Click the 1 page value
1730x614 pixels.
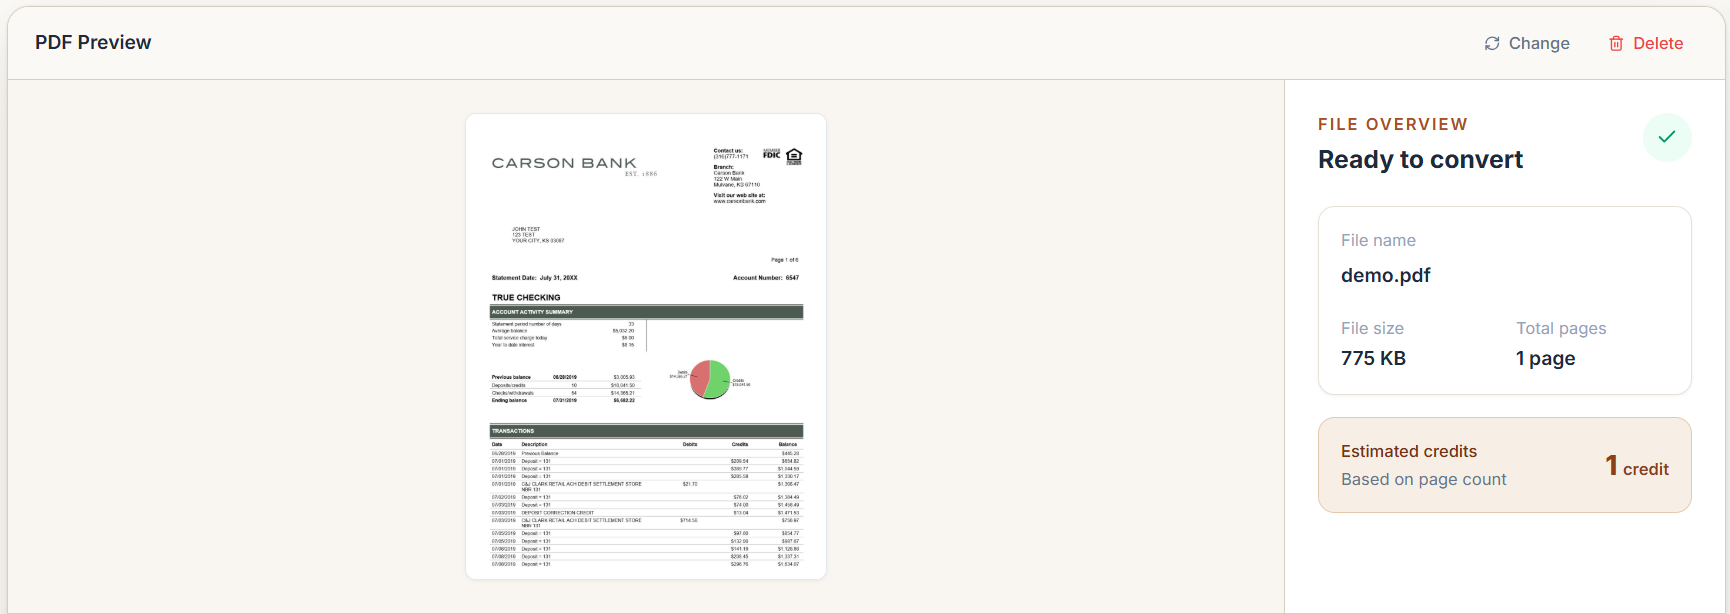1545,358
